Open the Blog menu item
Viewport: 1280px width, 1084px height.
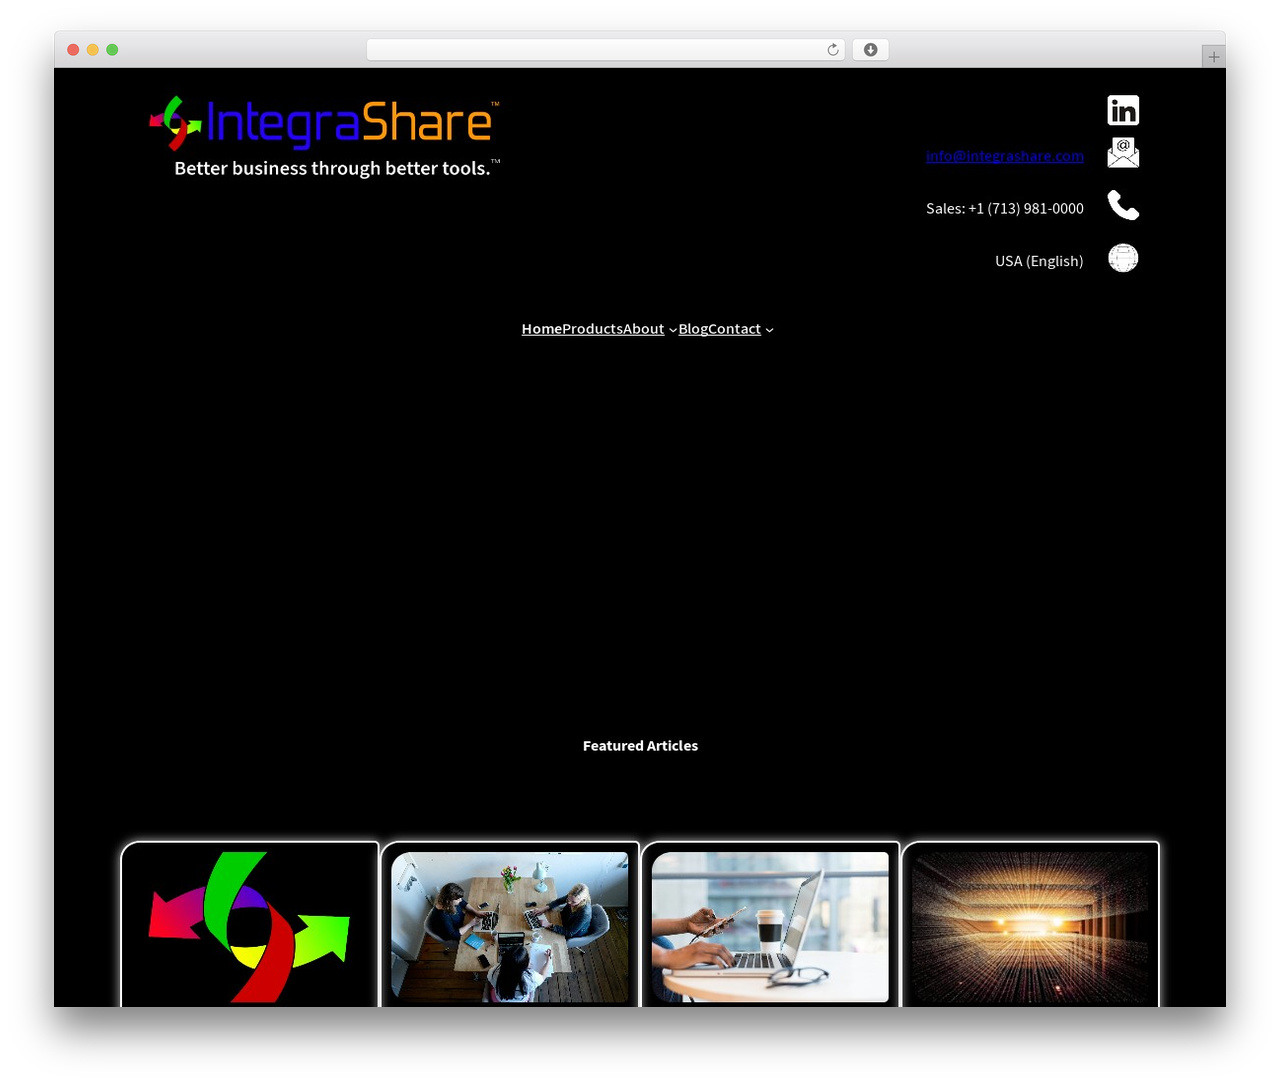pos(693,329)
